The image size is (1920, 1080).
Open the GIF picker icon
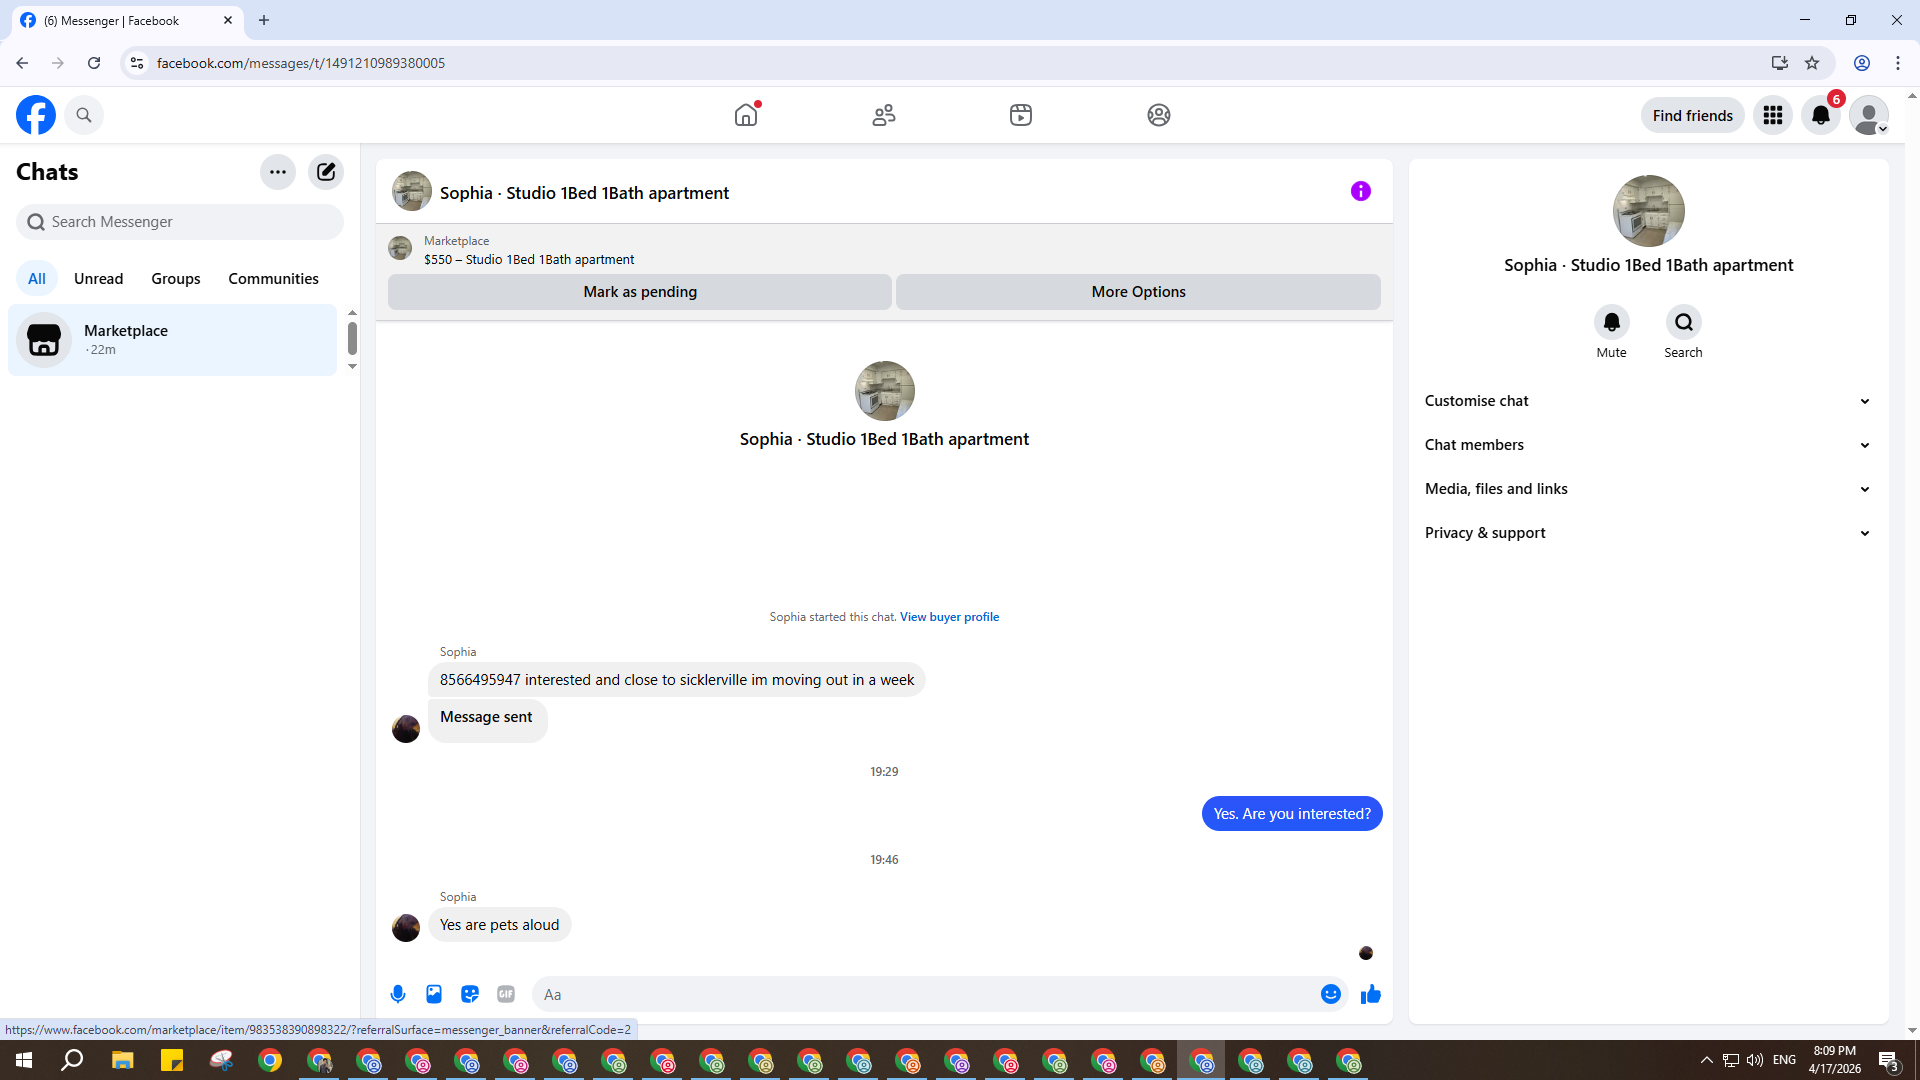click(x=506, y=994)
